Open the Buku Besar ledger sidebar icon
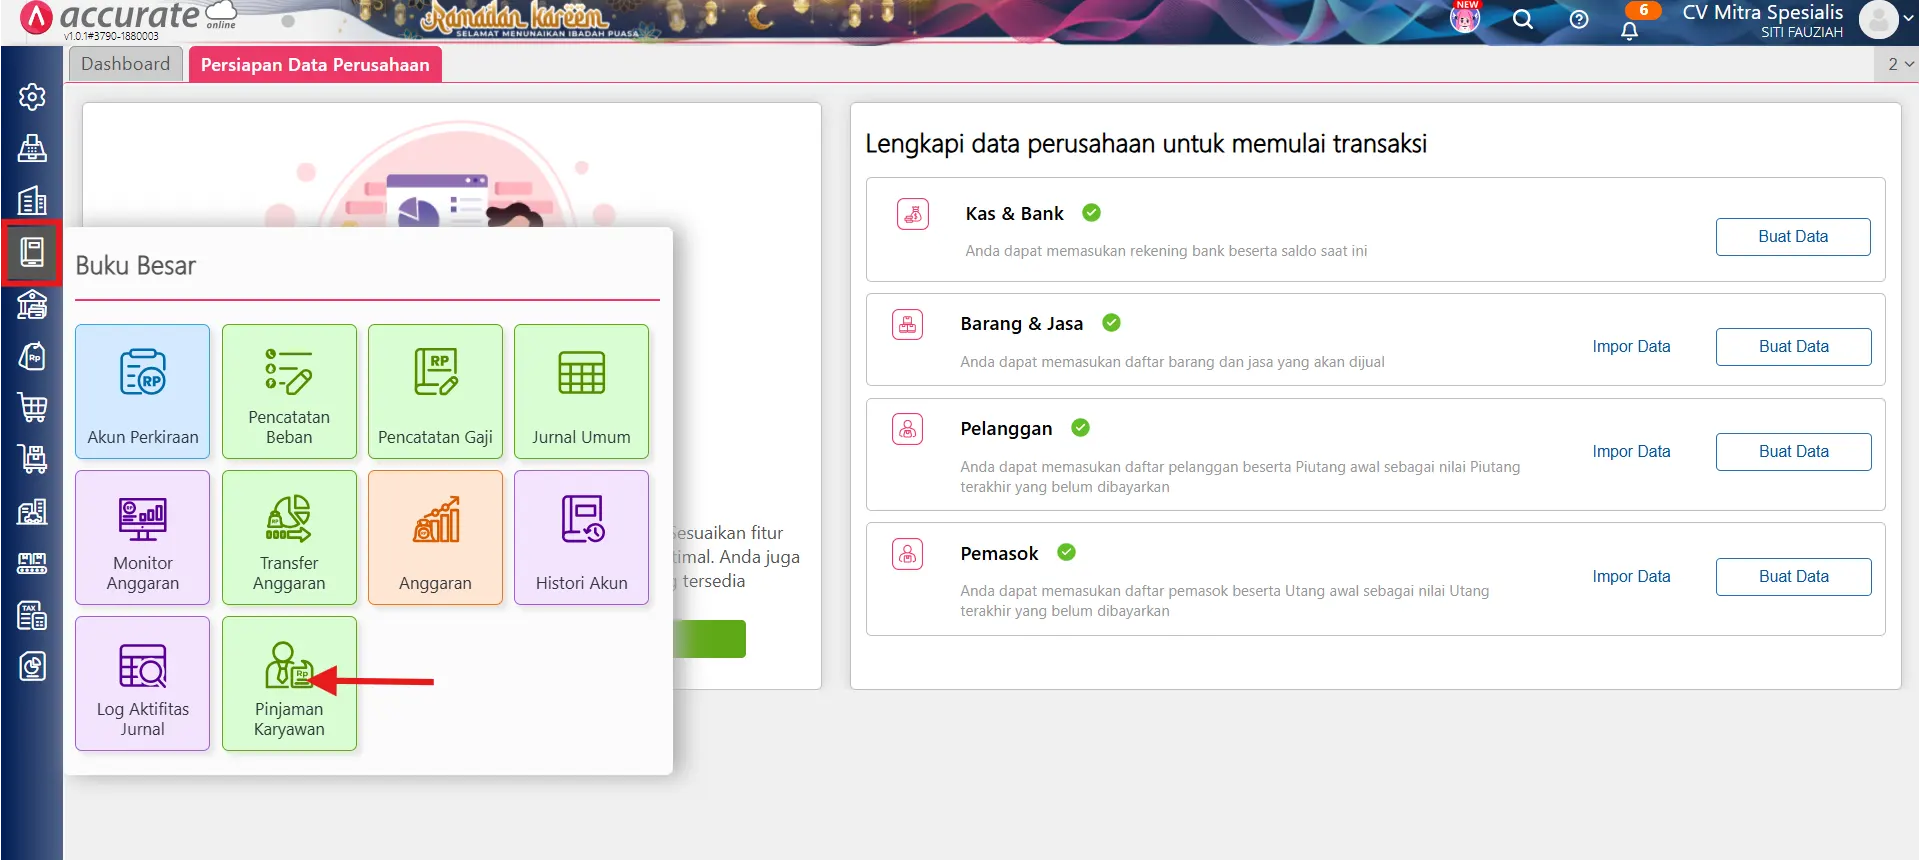 pos(32,252)
